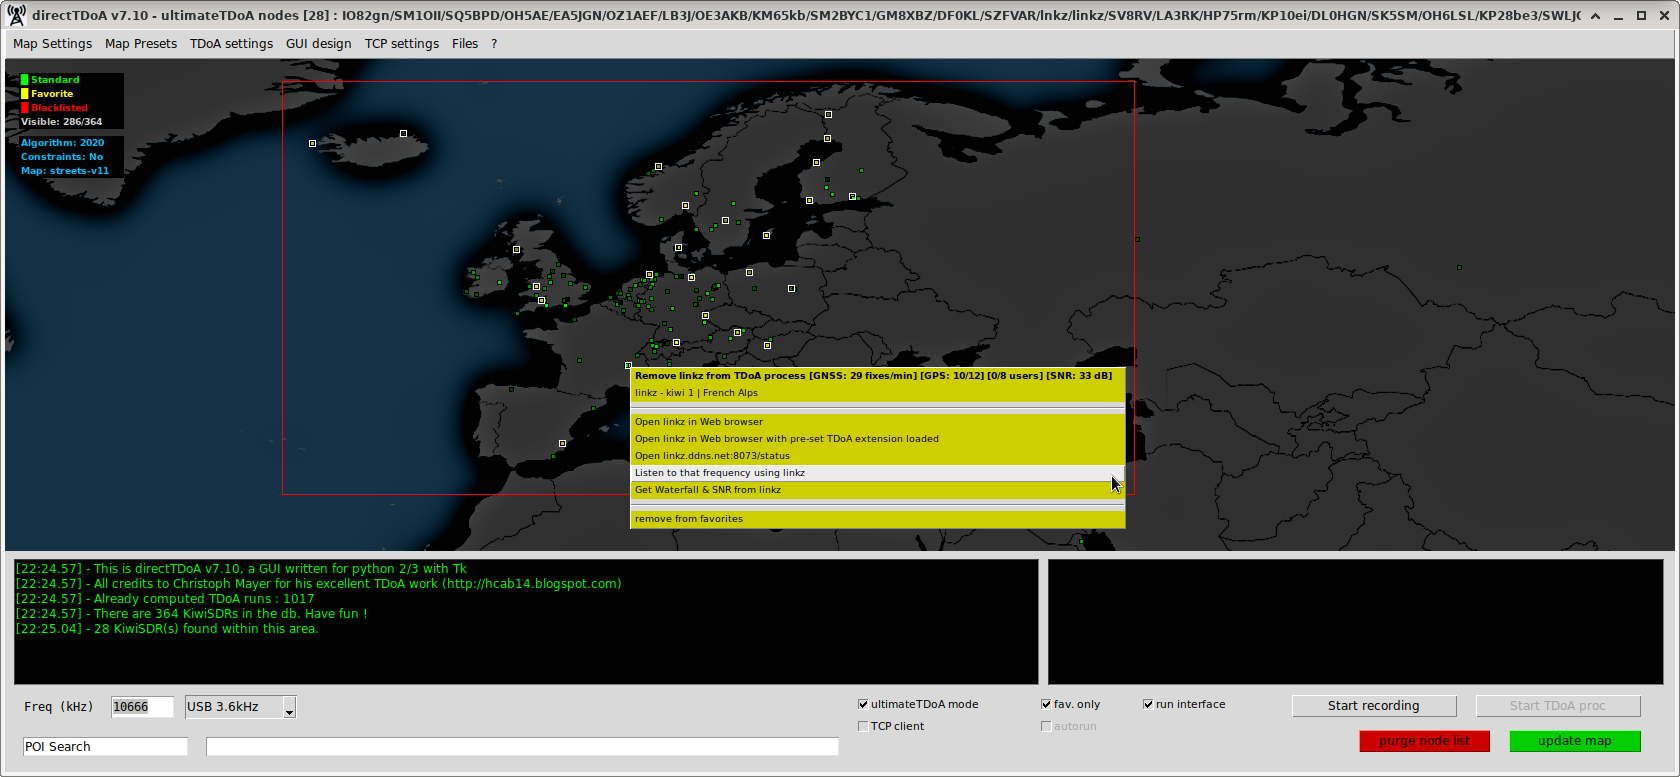Click the roll-up arrow in the title bar

(1595, 15)
